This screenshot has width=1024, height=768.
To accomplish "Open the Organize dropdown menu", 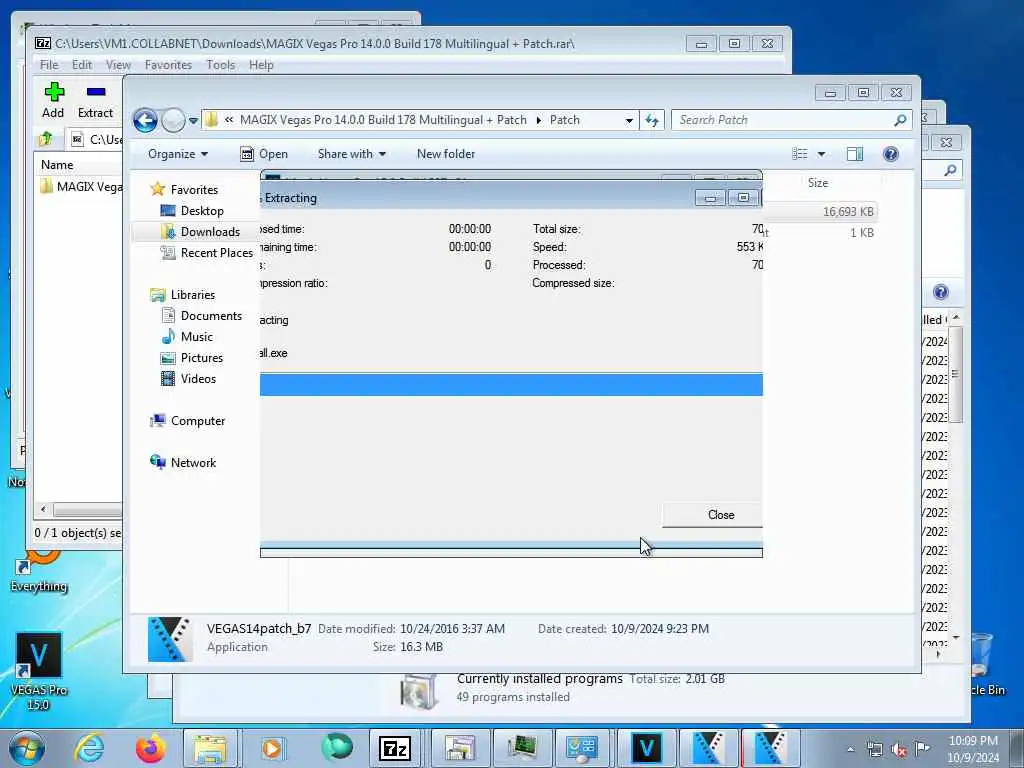I will [x=178, y=154].
